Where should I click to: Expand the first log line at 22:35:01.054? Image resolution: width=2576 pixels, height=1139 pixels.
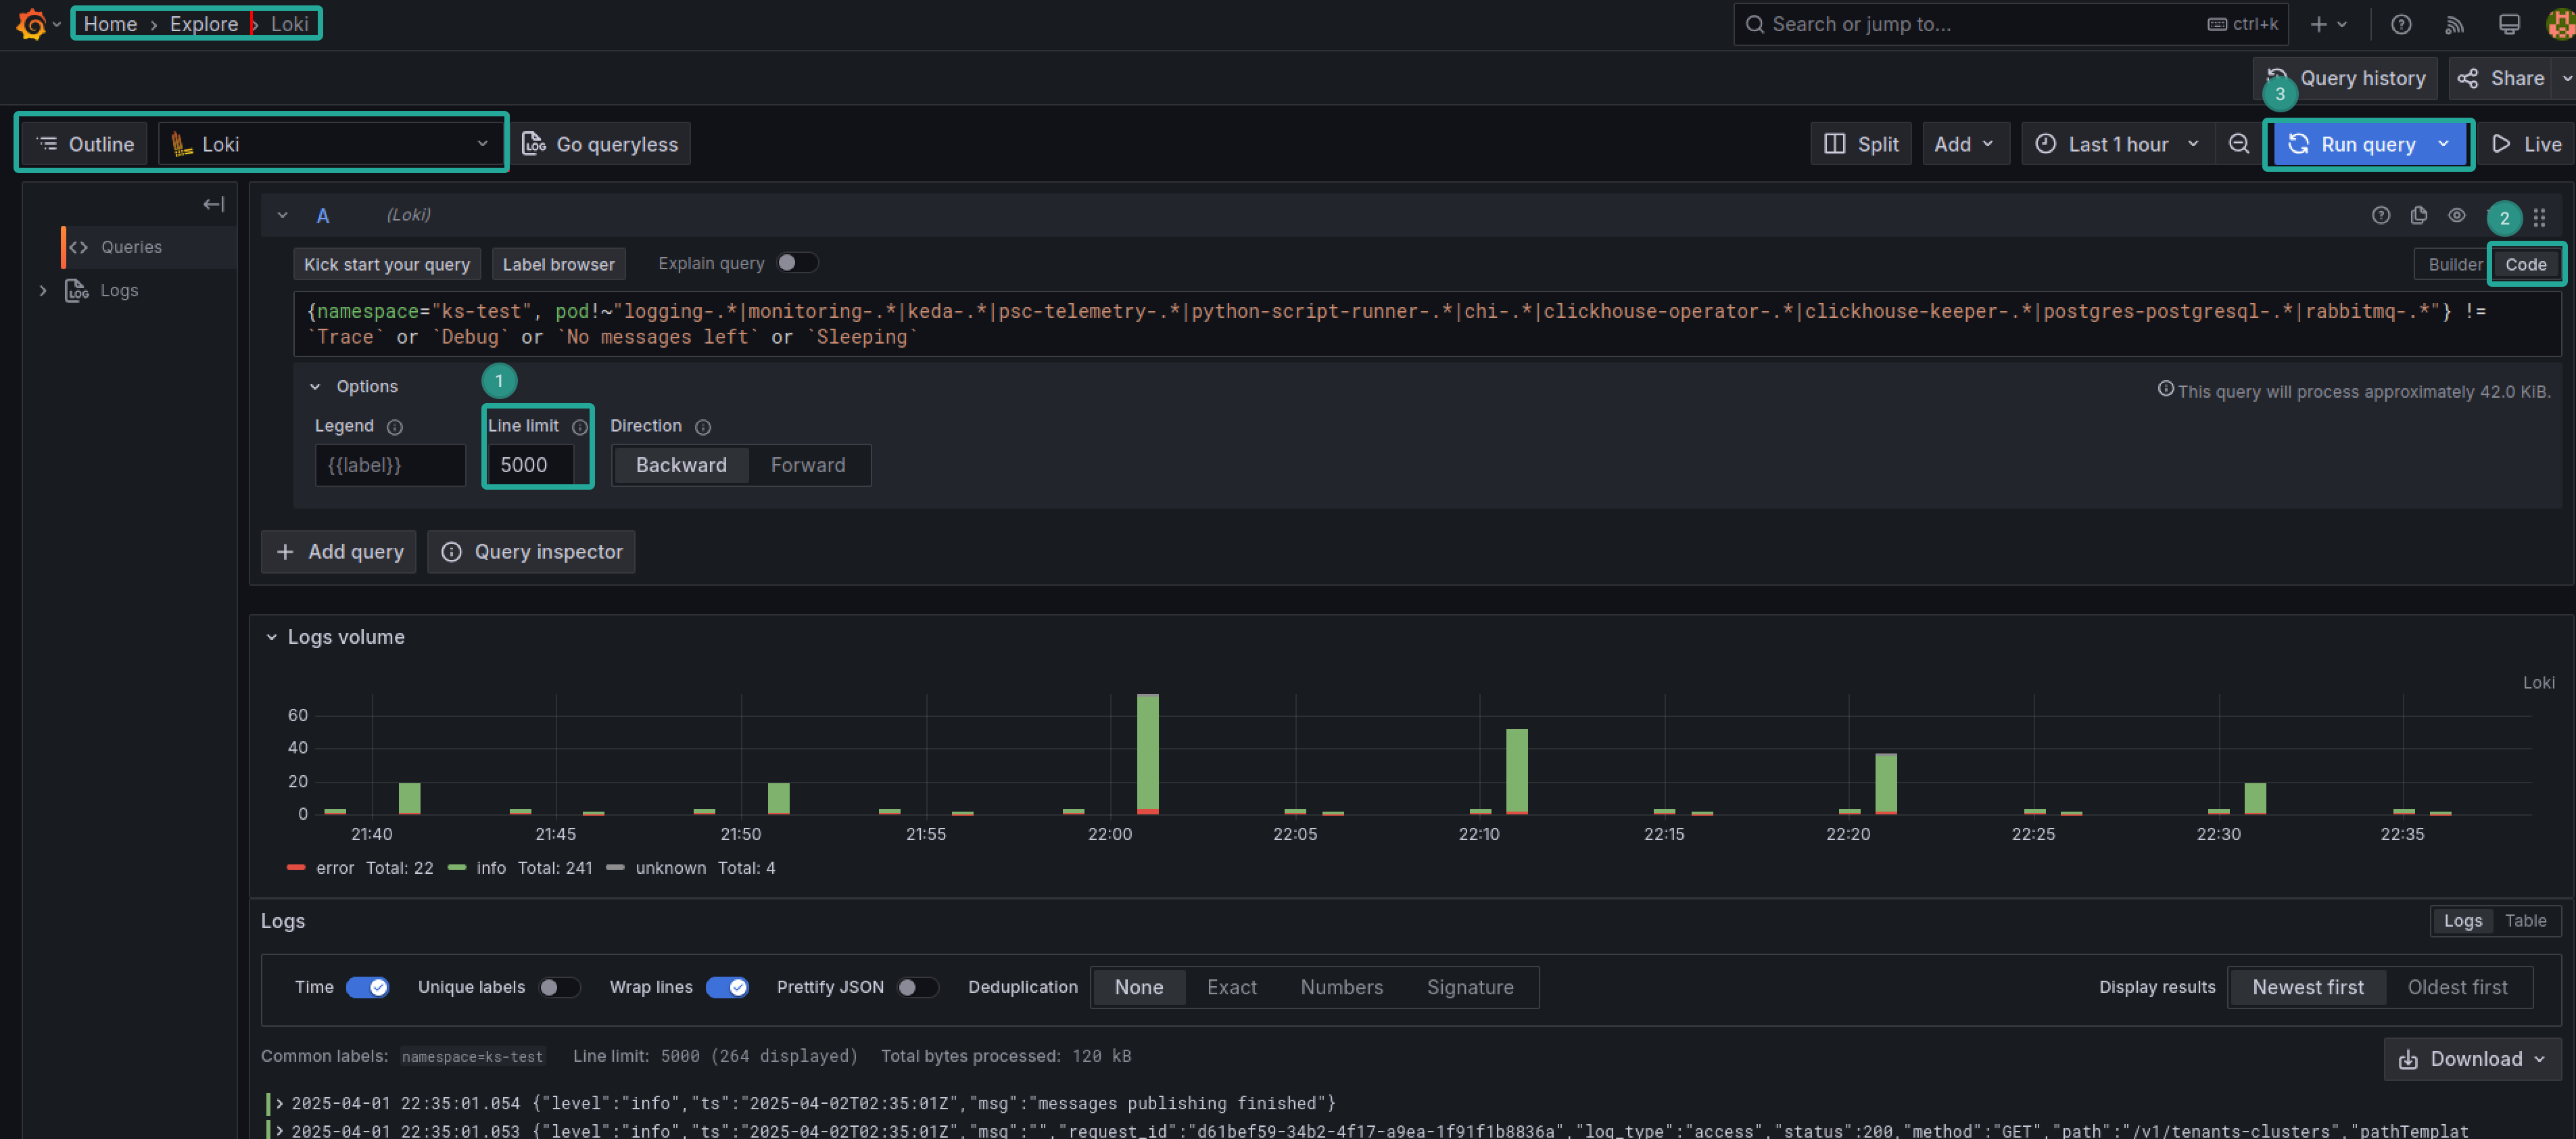280,1104
